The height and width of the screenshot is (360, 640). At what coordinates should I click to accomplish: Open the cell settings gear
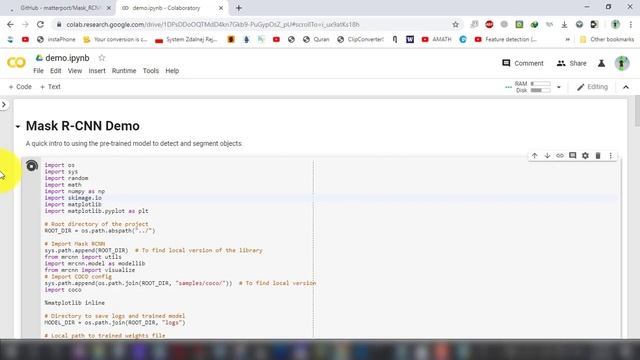point(585,156)
